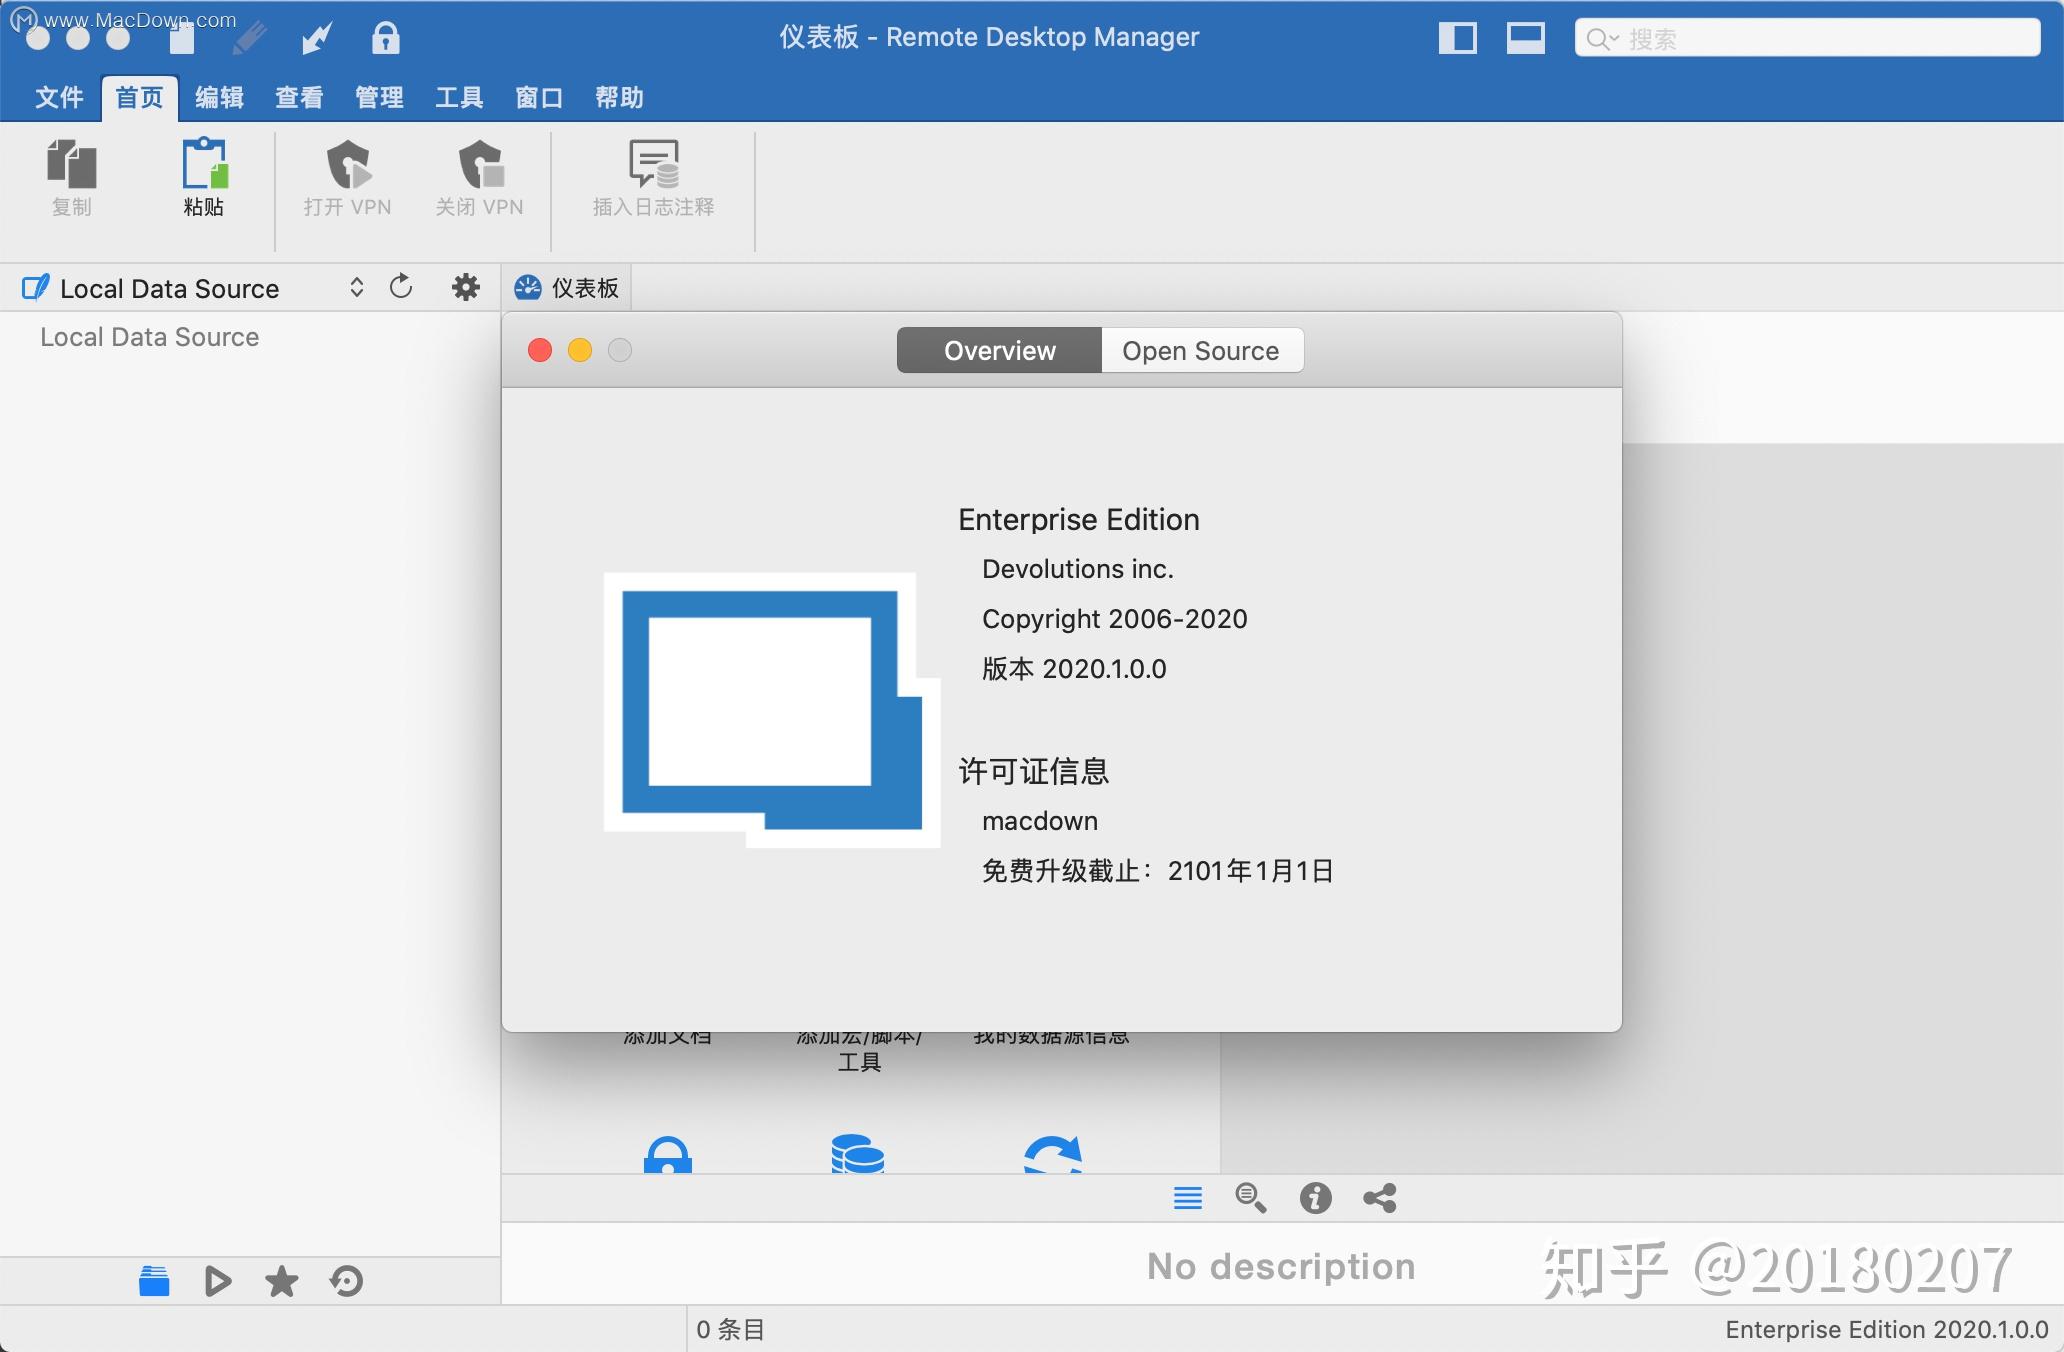
Task: Click the blue database stack dashboard icon
Action: tap(858, 1154)
